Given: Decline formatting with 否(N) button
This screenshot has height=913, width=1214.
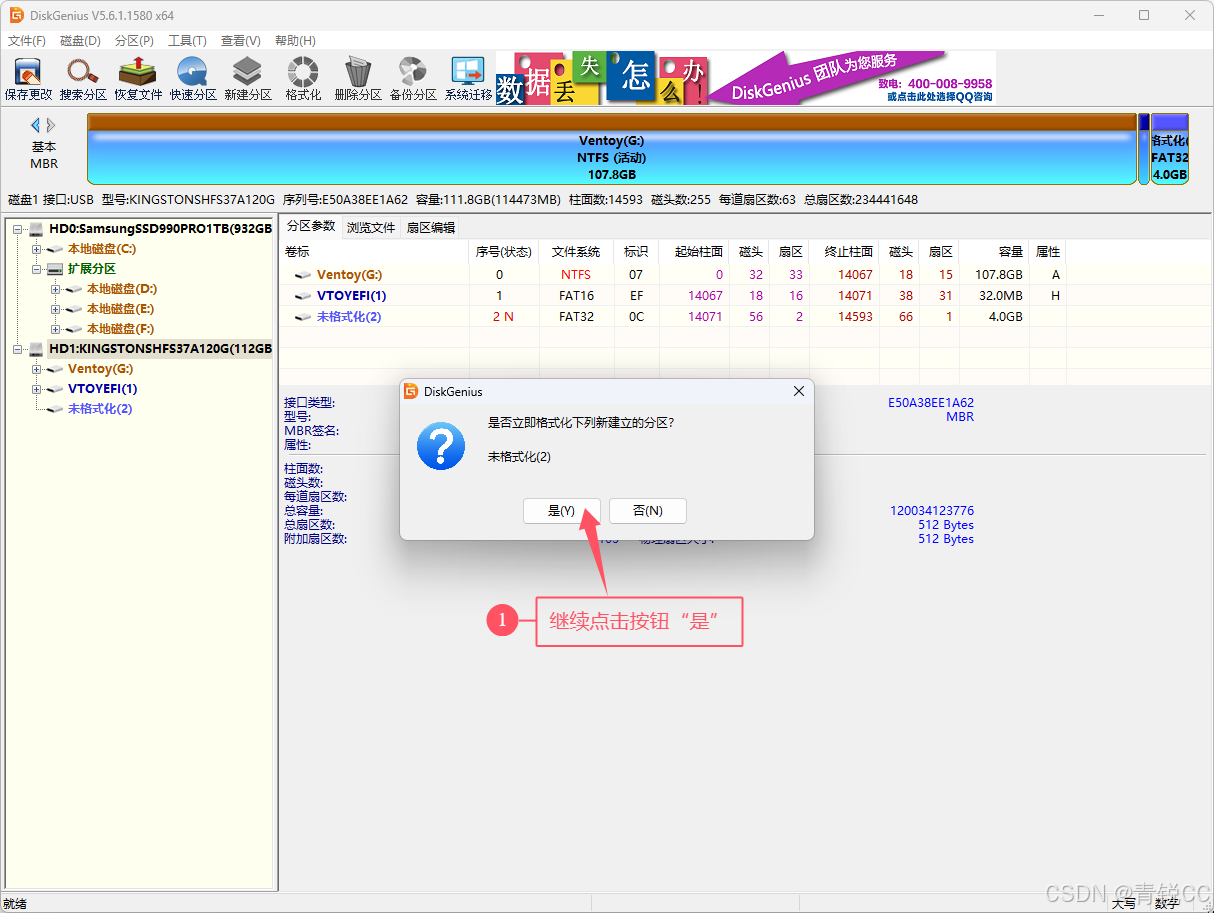Looking at the screenshot, I should click(x=648, y=510).
